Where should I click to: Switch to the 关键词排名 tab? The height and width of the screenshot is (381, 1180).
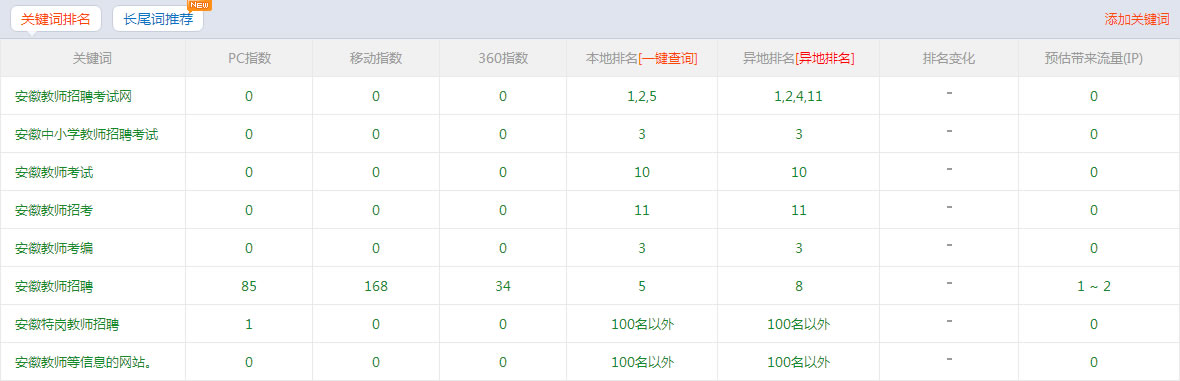[x=56, y=20]
